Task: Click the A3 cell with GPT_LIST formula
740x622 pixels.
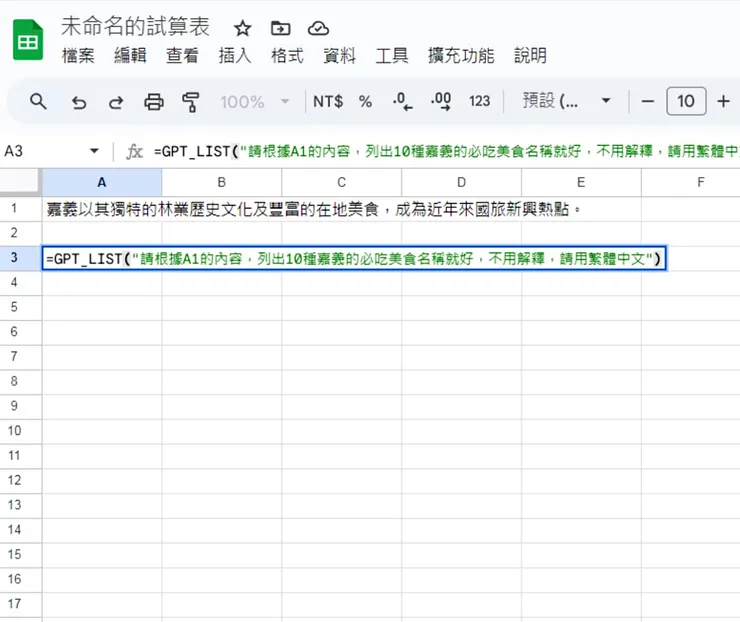Action: [x=354, y=258]
